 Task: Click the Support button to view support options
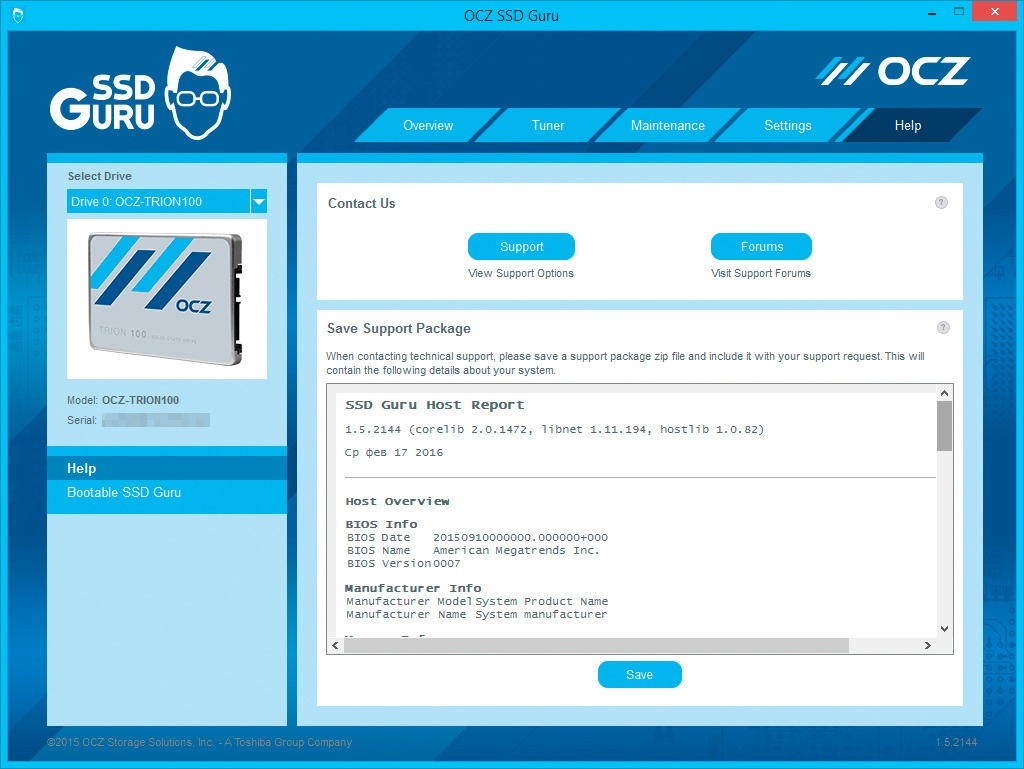(520, 246)
